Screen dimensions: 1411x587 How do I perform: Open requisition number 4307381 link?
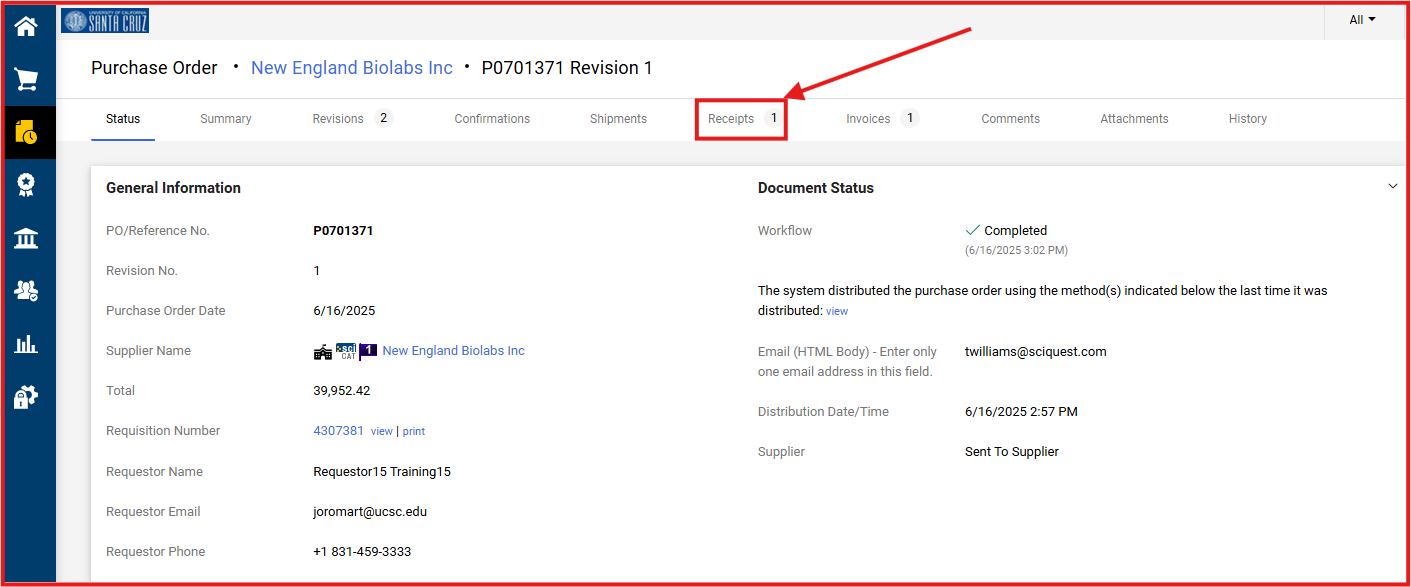pyautogui.click(x=338, y=431)
